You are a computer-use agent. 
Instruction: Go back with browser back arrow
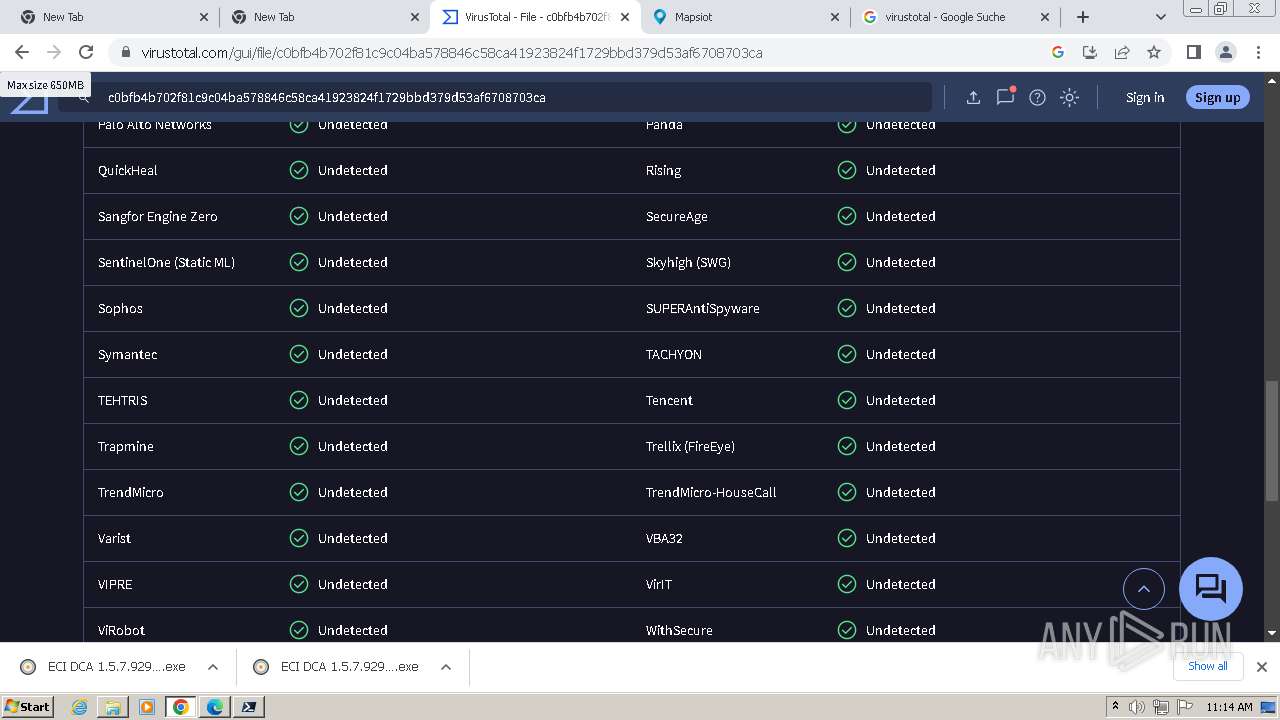[x=22, y=52]
